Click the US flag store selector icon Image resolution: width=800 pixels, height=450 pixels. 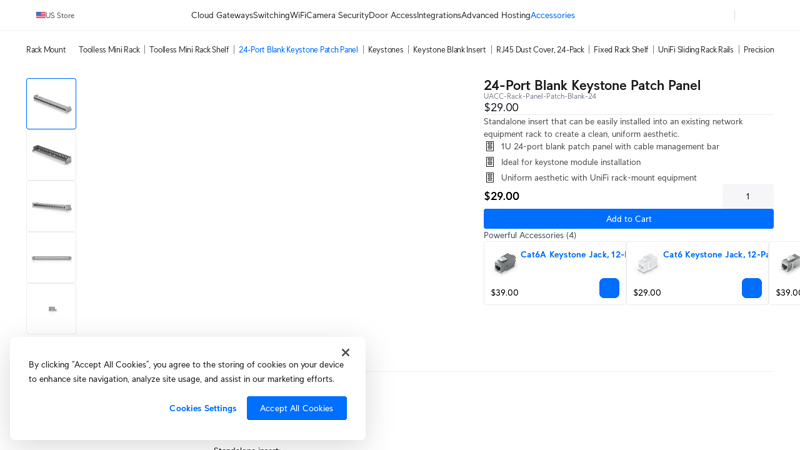coord(41,15)
